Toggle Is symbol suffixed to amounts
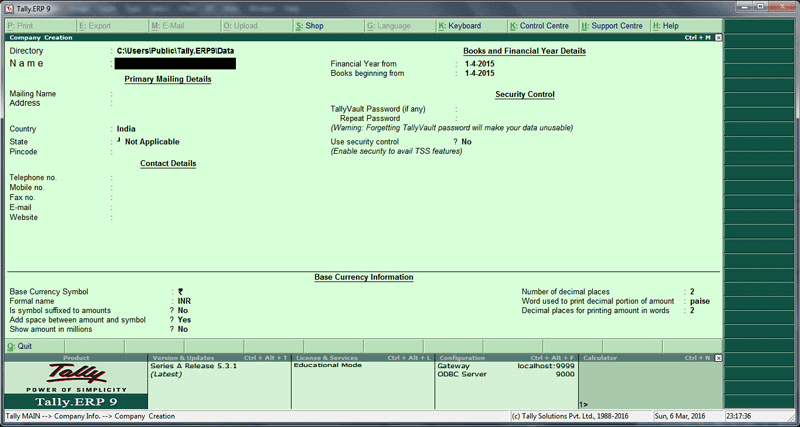 pos(183,311)
